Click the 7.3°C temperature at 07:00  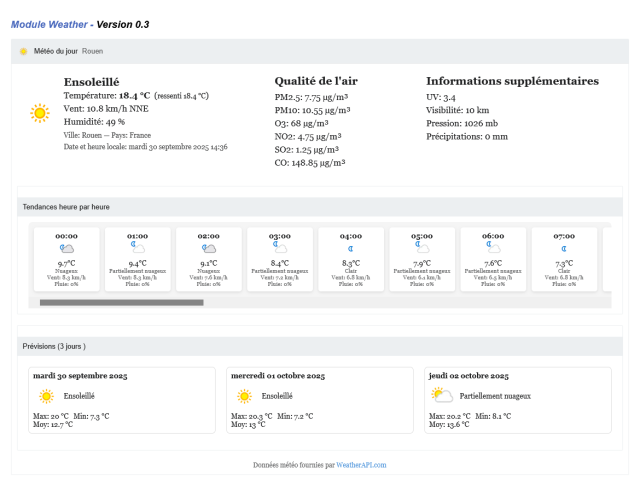click(x=564, y=264)
